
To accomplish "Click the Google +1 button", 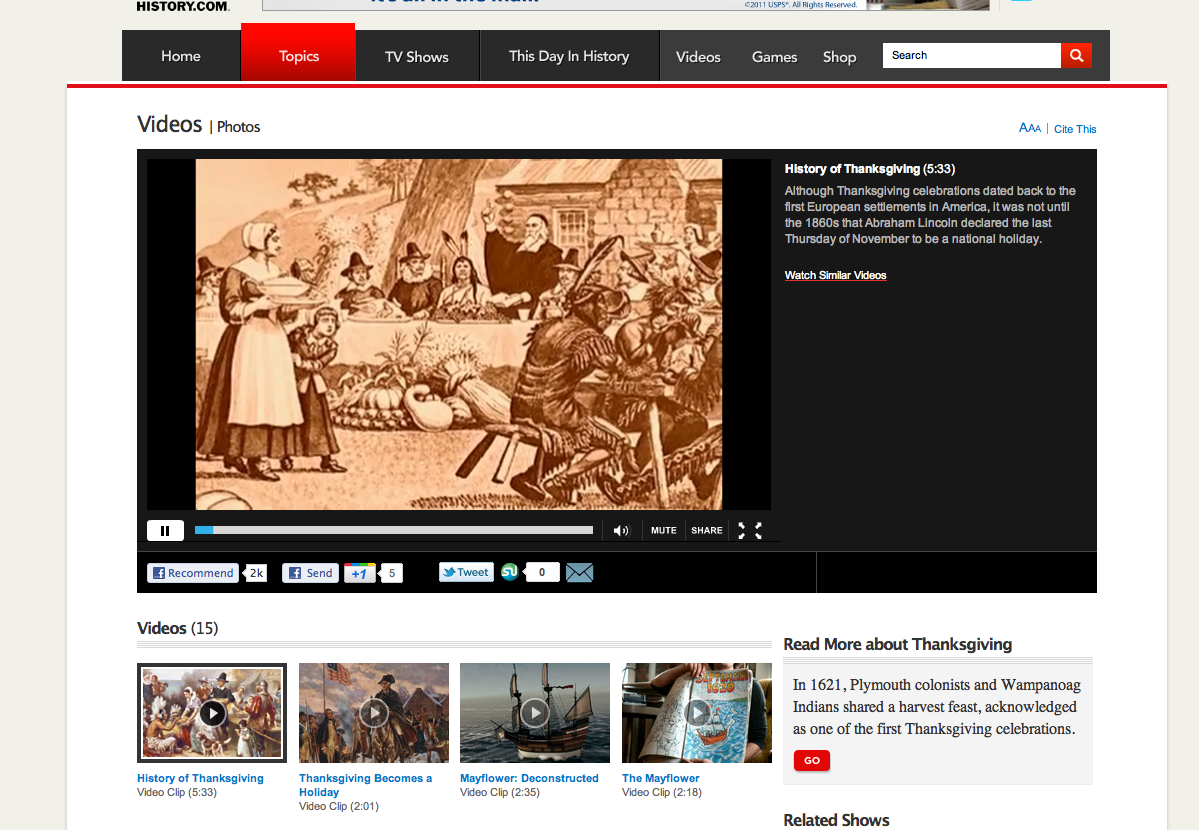I will 359,573.
